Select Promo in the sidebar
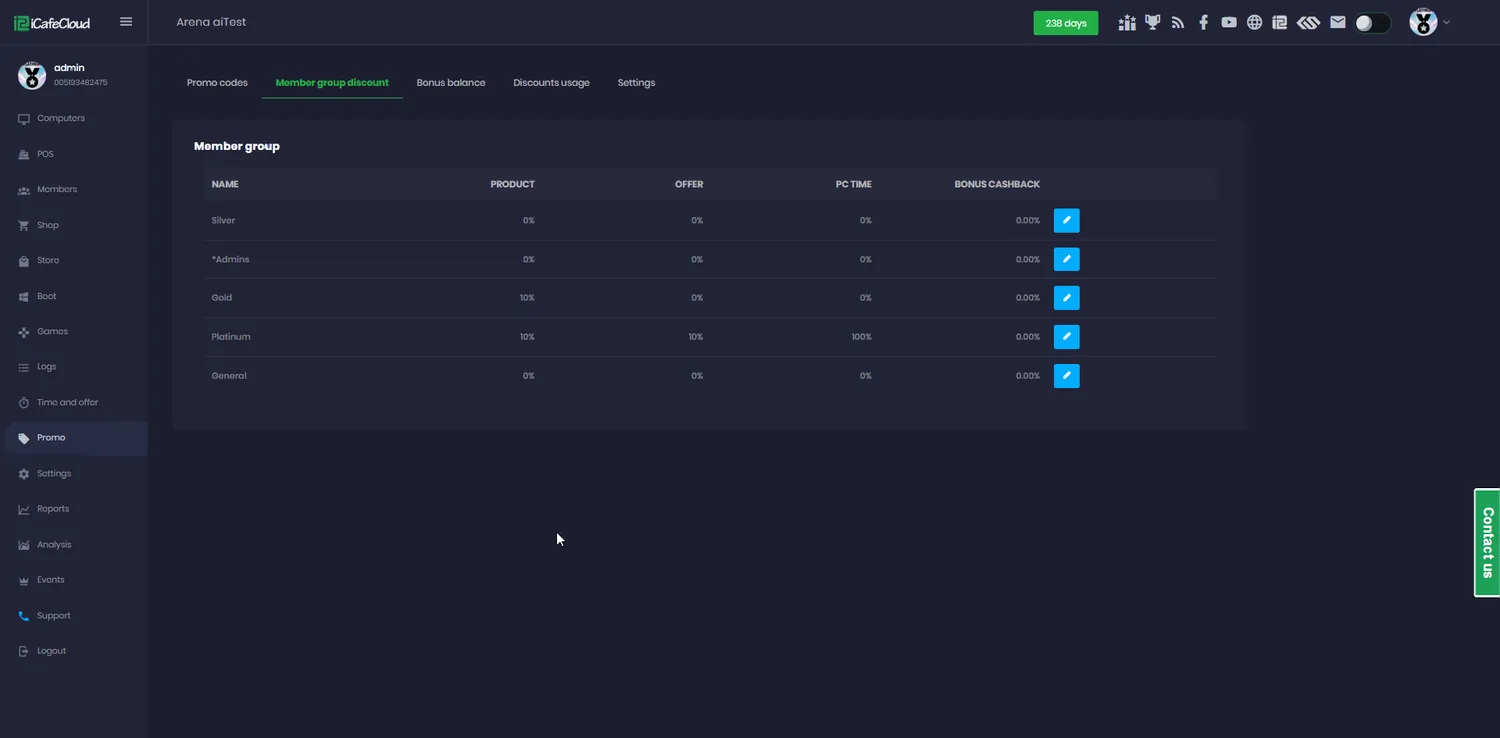The height and width of the screenshot is (738, 1500). 74,438
